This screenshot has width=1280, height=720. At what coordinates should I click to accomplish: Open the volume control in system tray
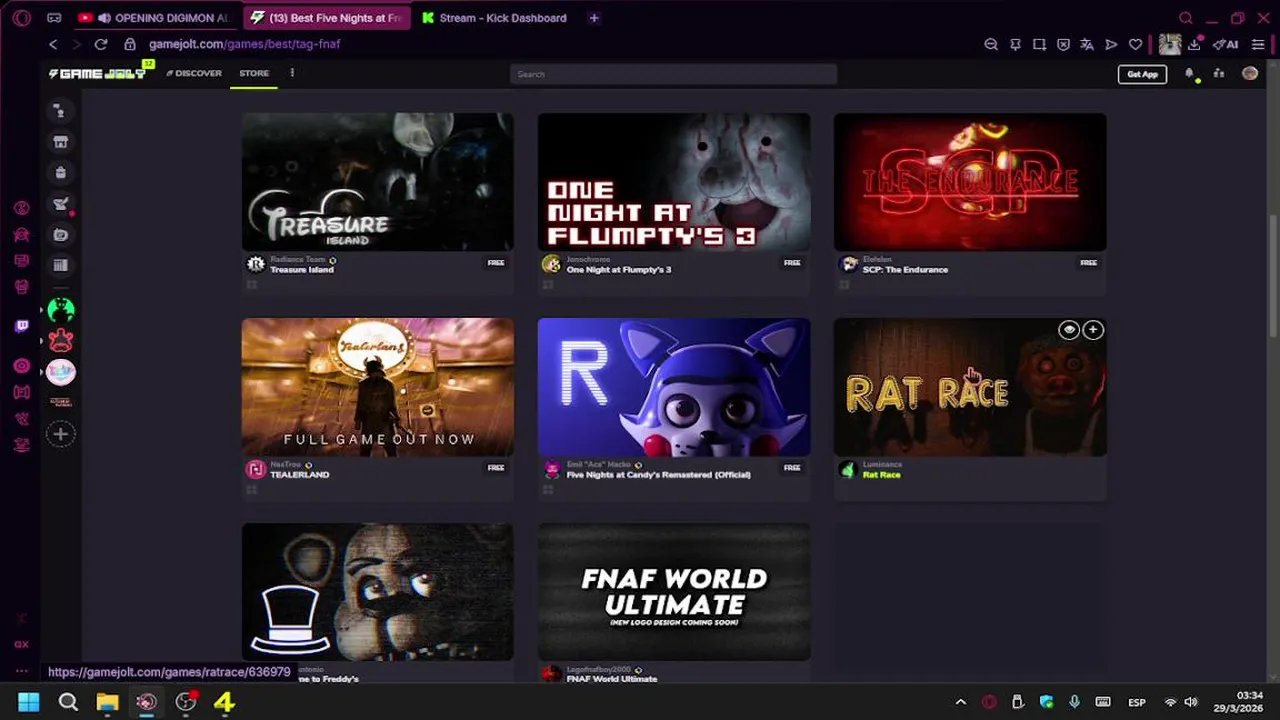(1191, 702)
